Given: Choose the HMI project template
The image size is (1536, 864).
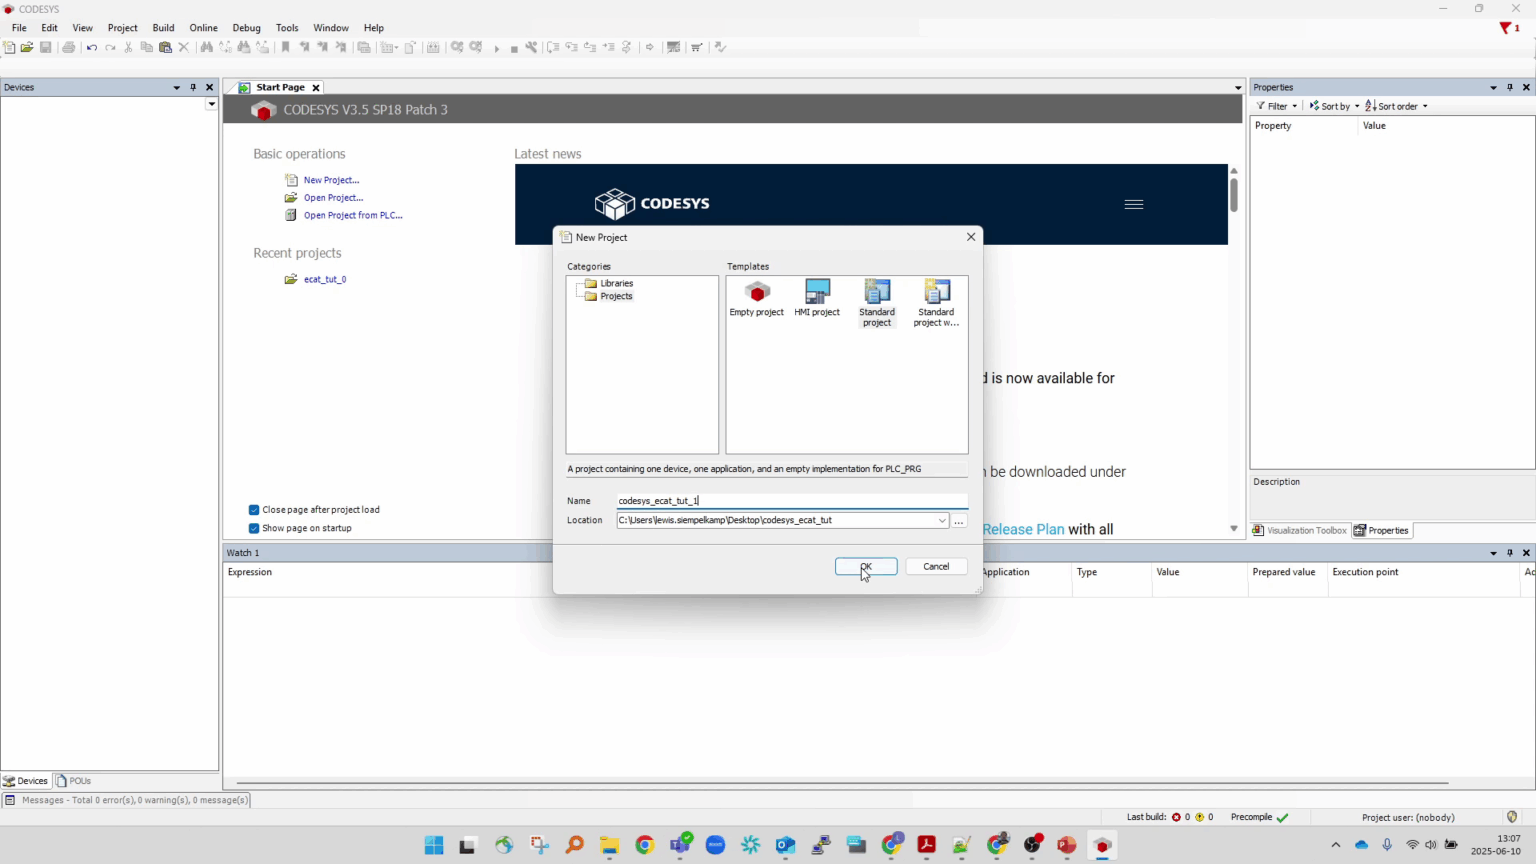Looking at the screenshot, I should (x=817, y=298).
